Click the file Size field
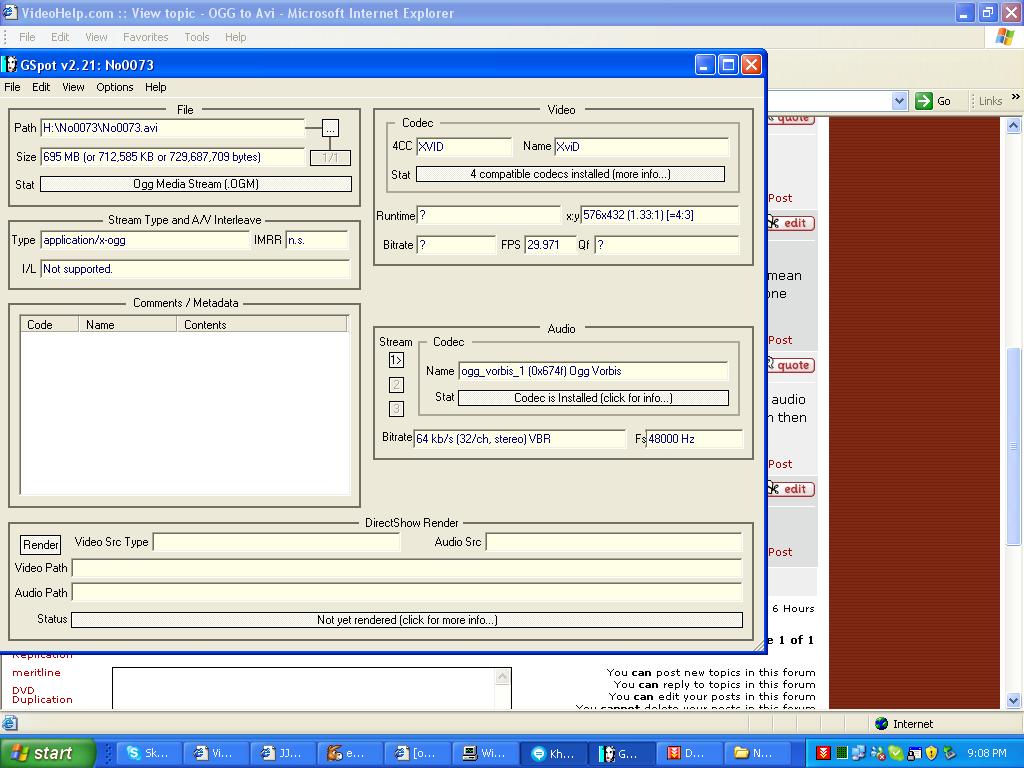 coord(173,157)
